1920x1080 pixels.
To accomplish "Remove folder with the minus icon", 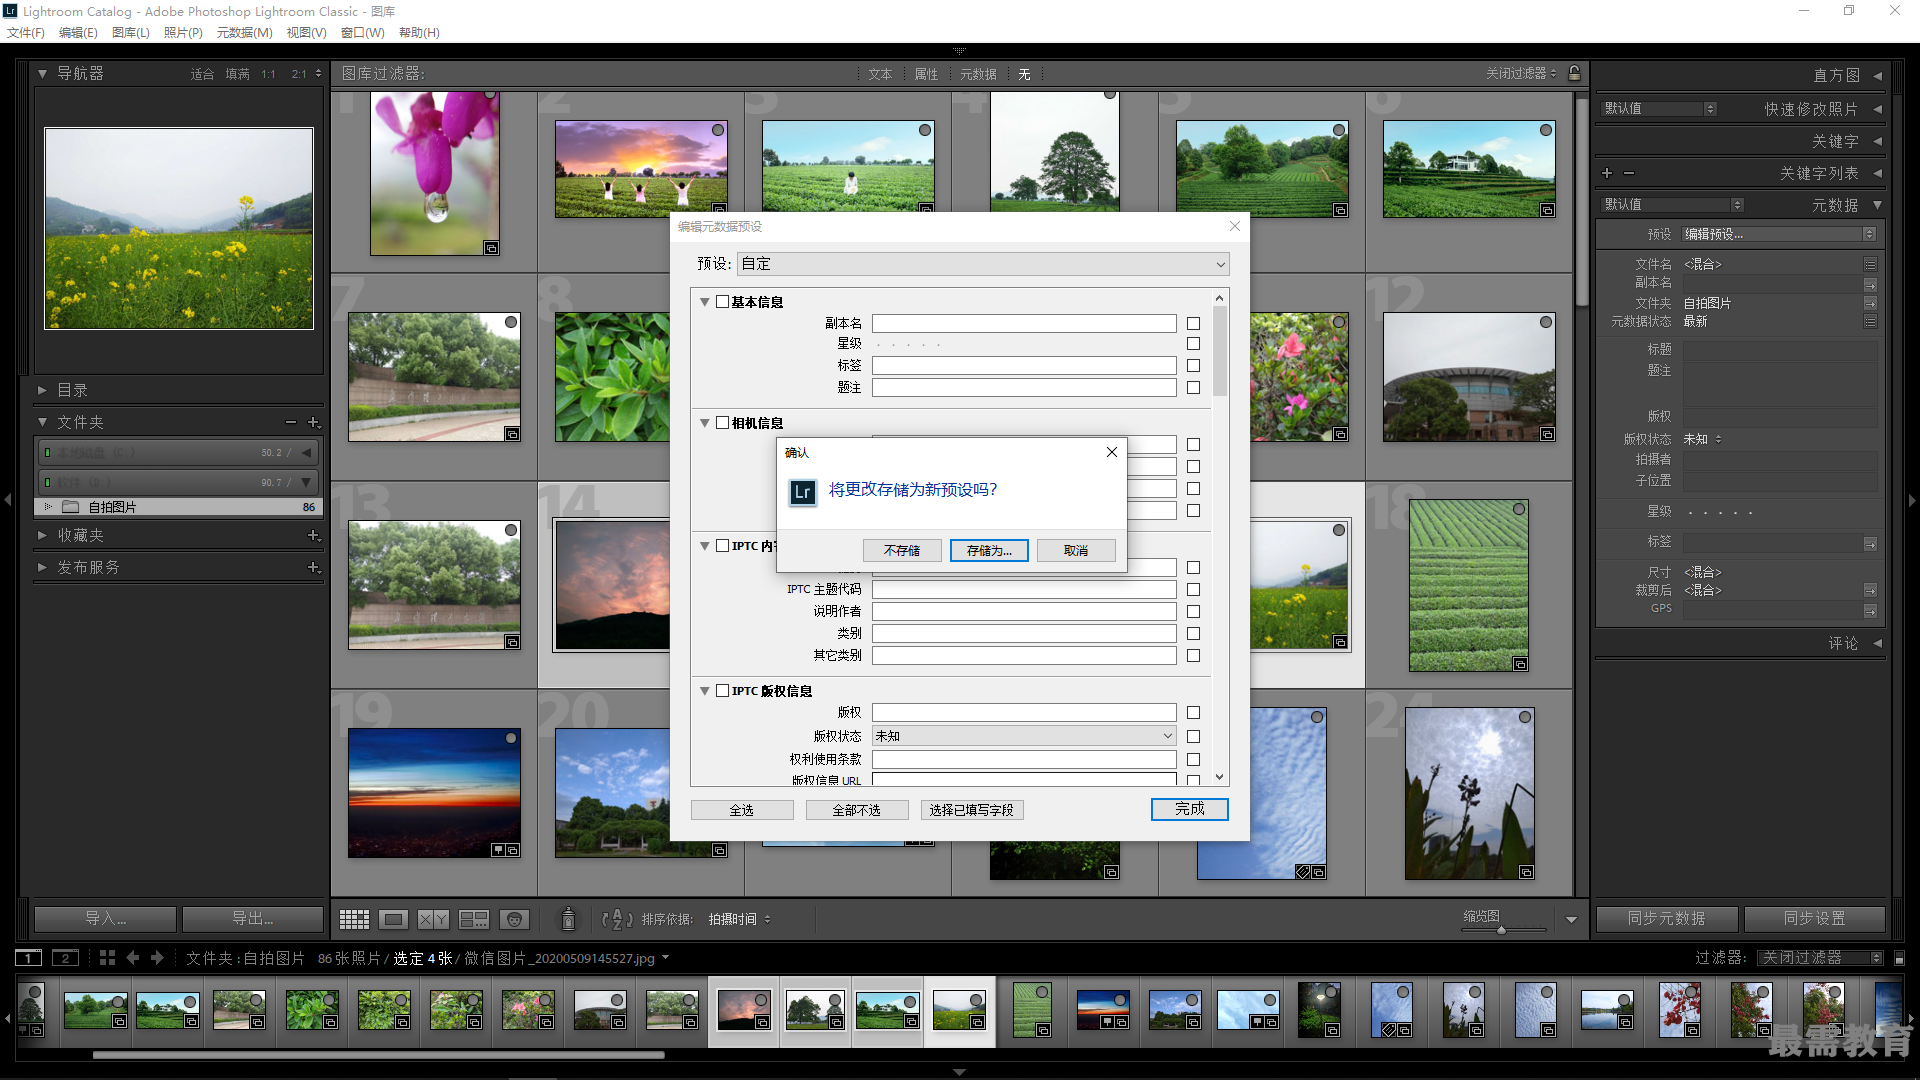I will (x=290, y=422).
